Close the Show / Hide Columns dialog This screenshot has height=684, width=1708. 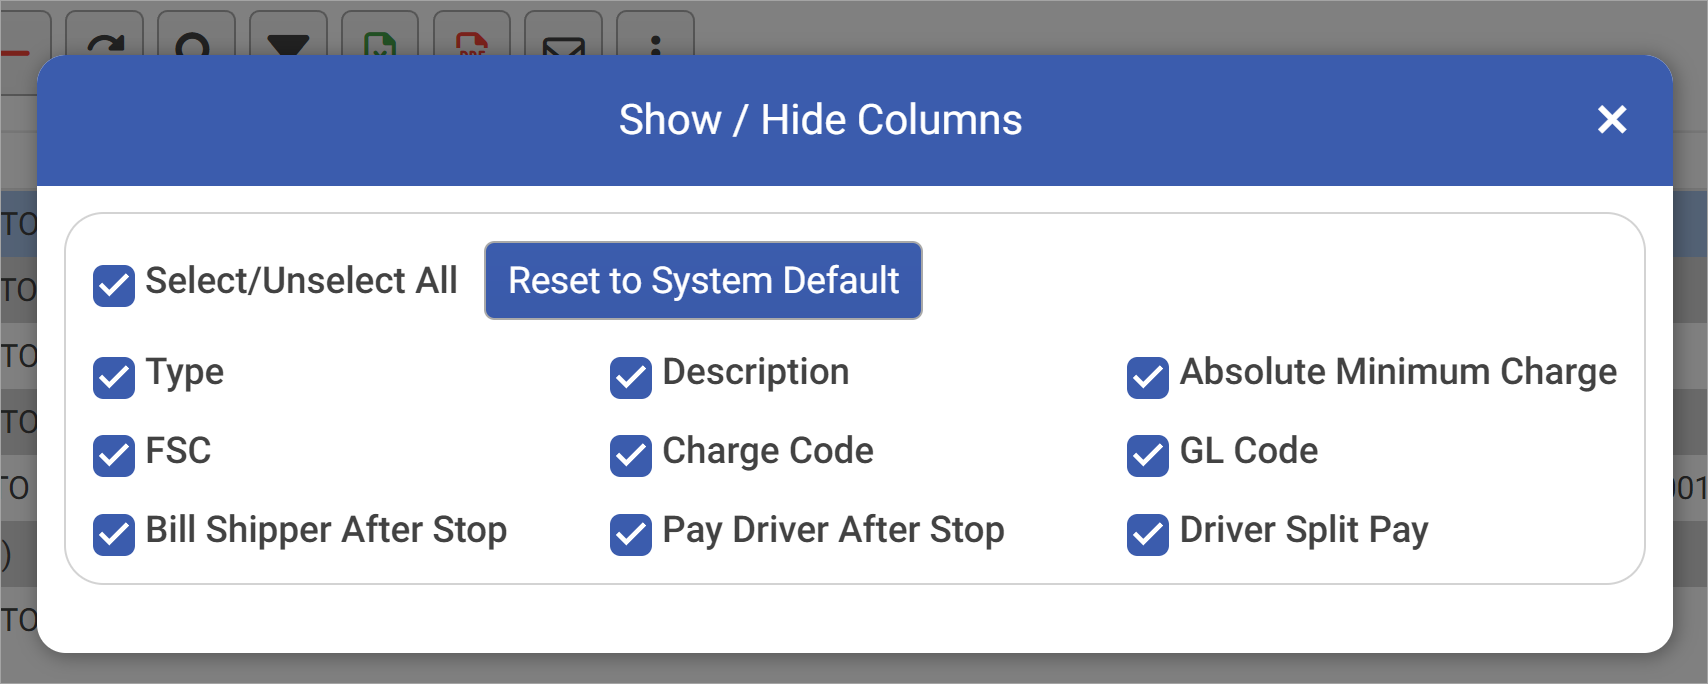click(x=1611, y=120)
